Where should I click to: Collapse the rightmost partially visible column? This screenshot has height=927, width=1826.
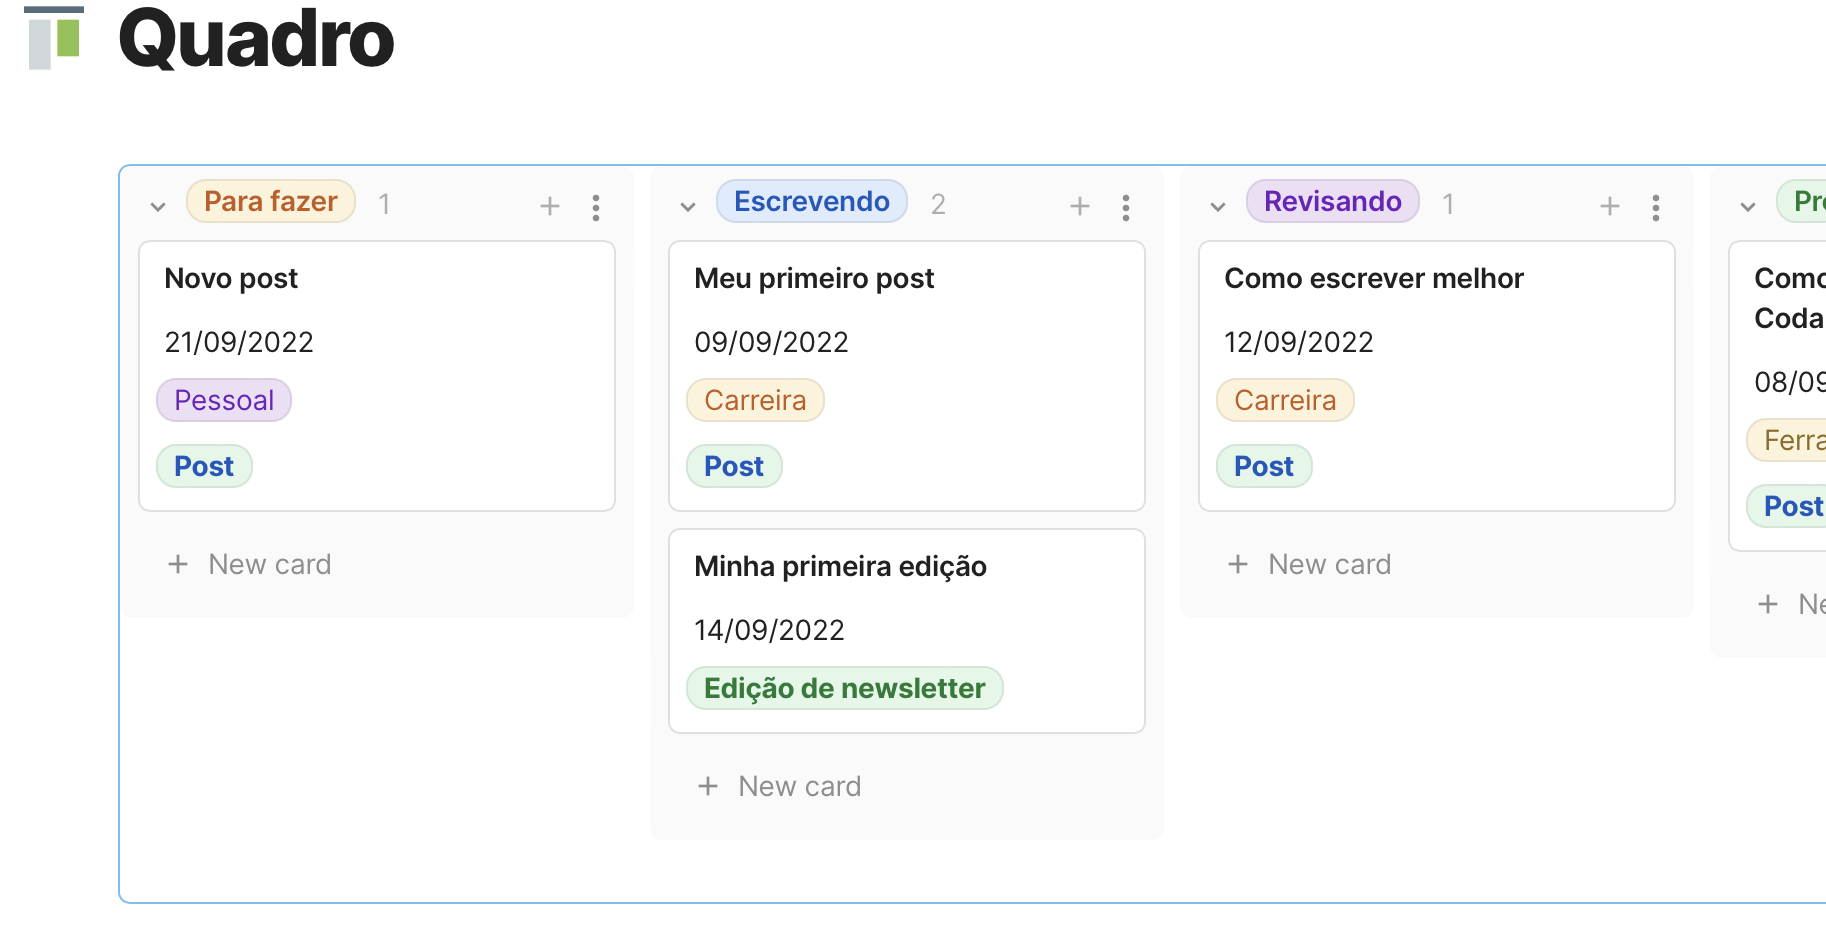(x=1747, y=207)
